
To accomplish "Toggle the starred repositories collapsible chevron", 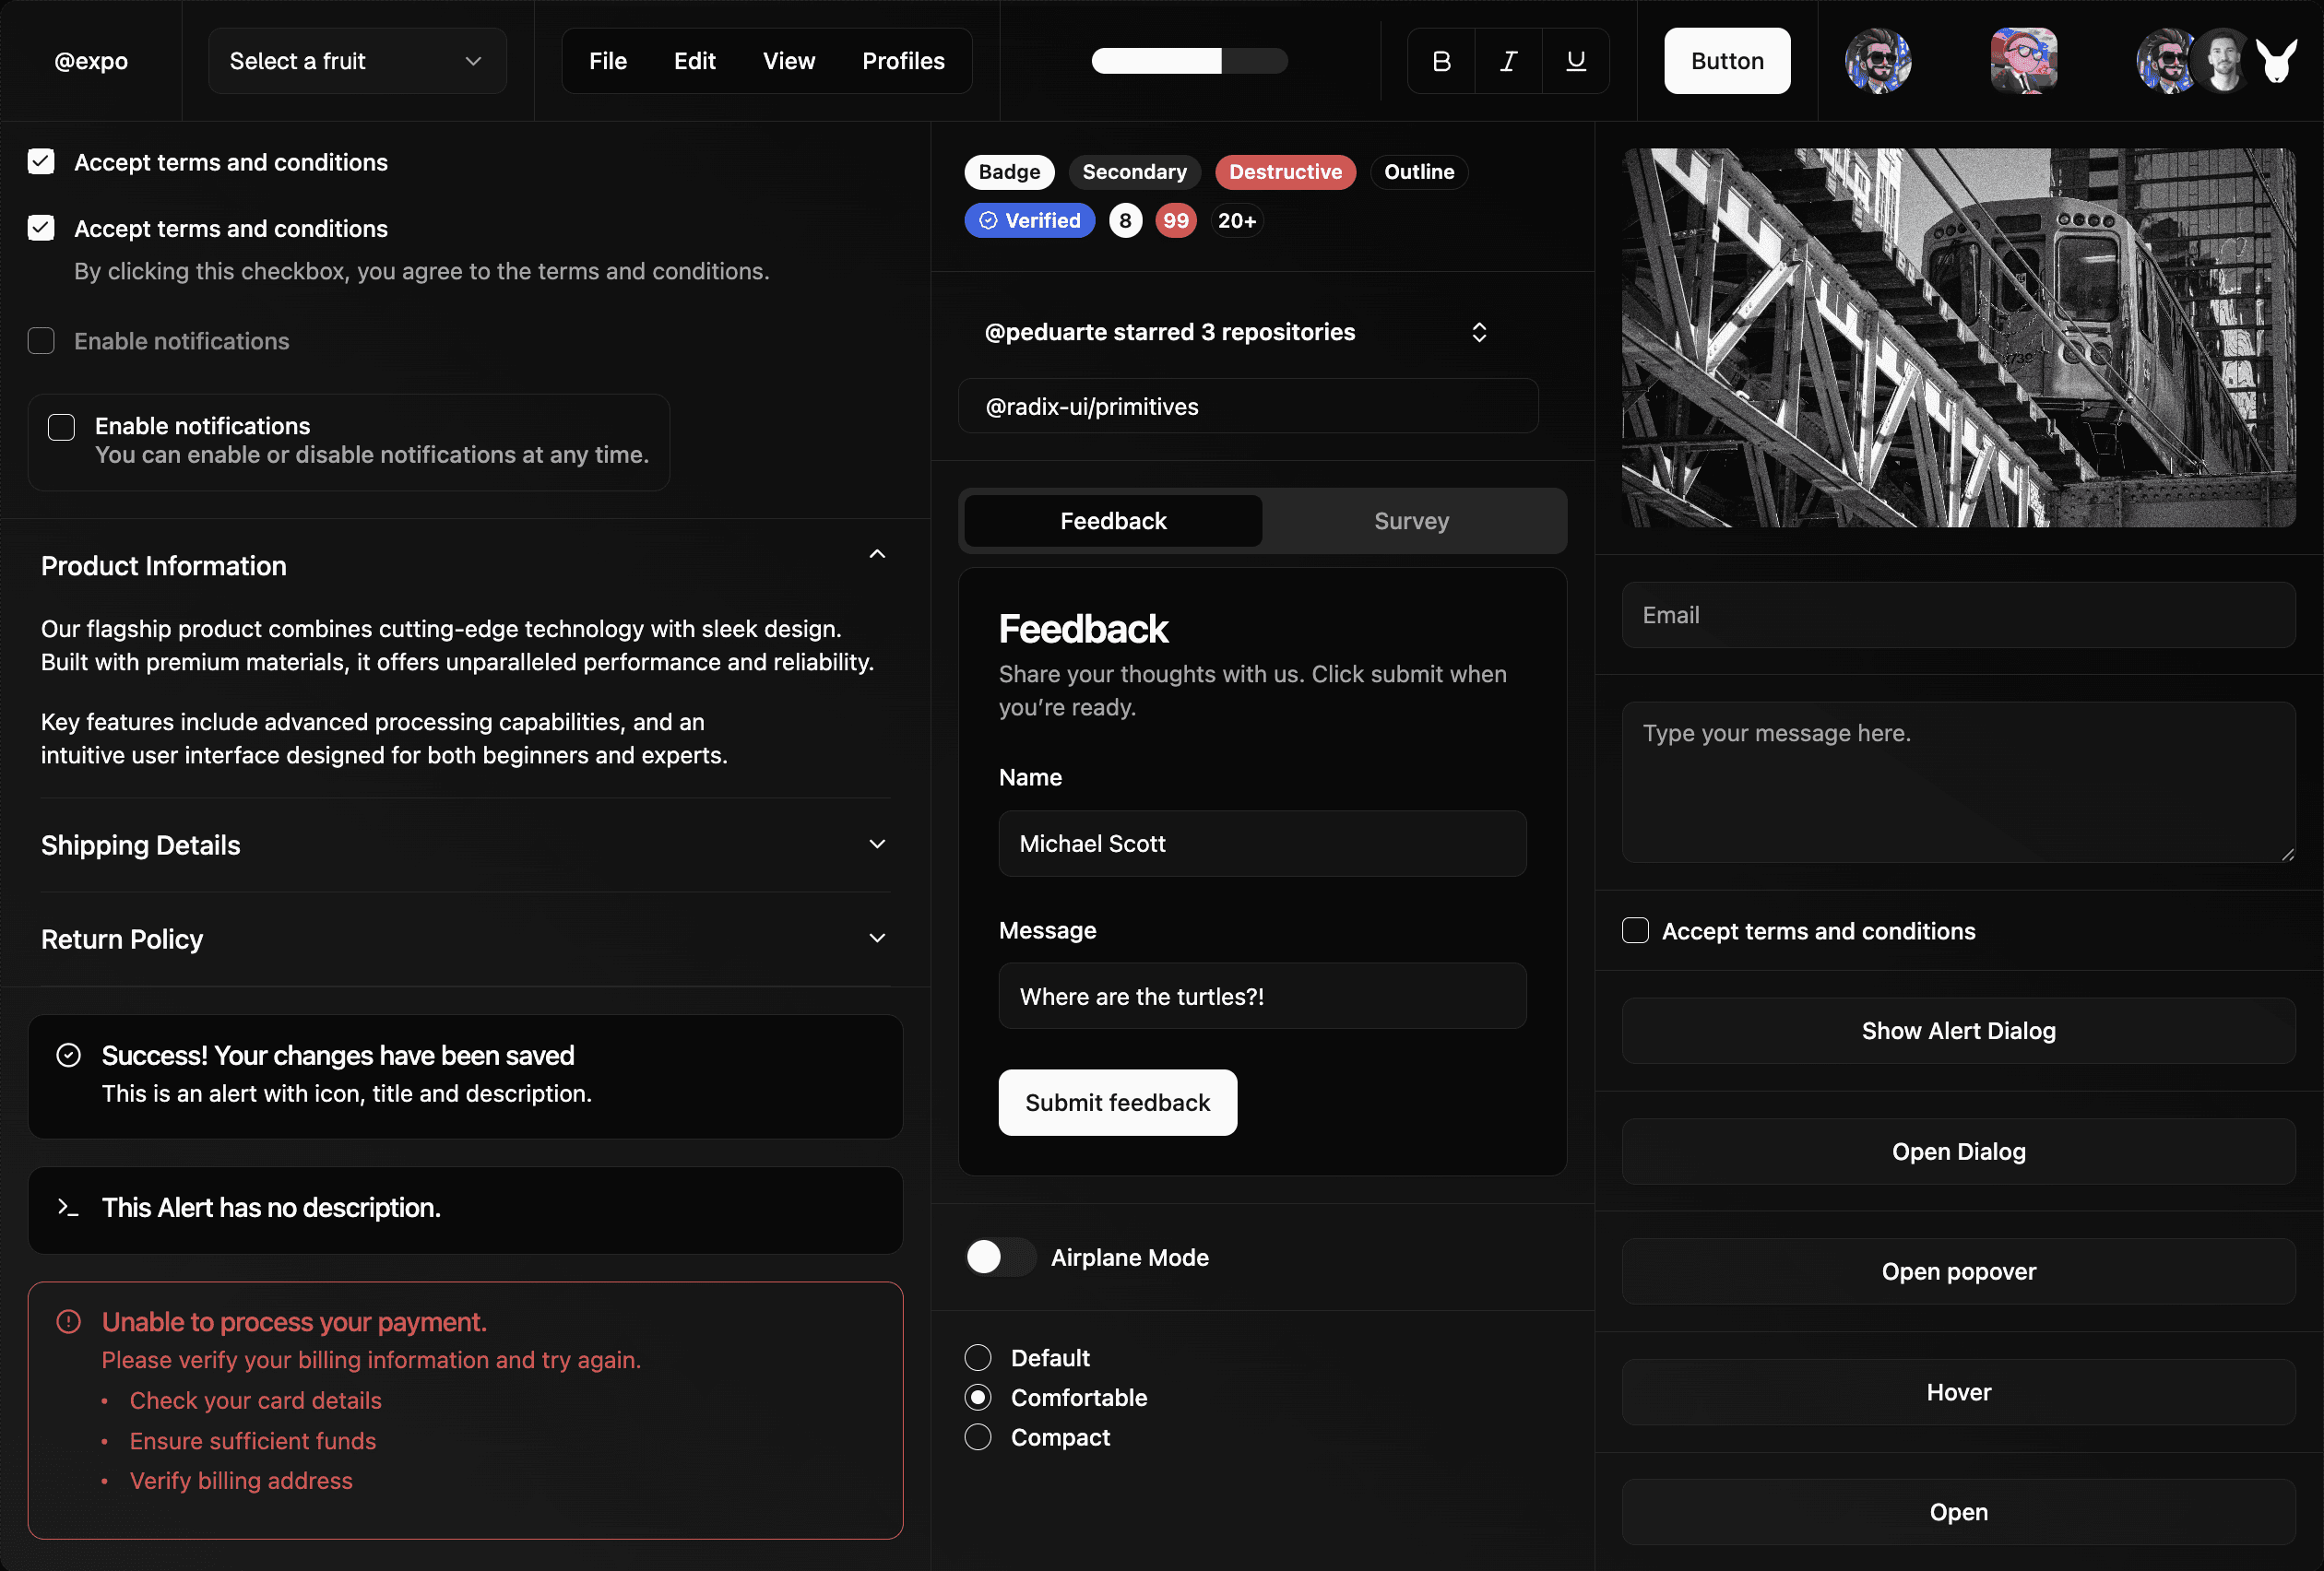I will point(1479,332).
